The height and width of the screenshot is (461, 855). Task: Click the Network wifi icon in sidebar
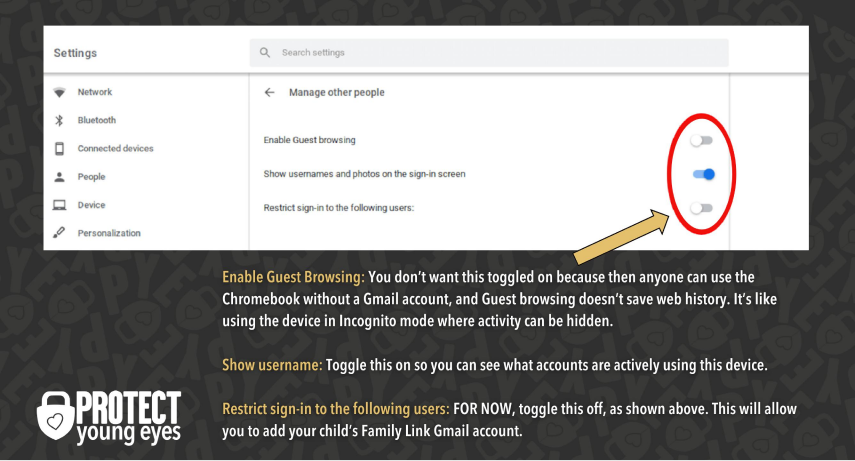59,92
